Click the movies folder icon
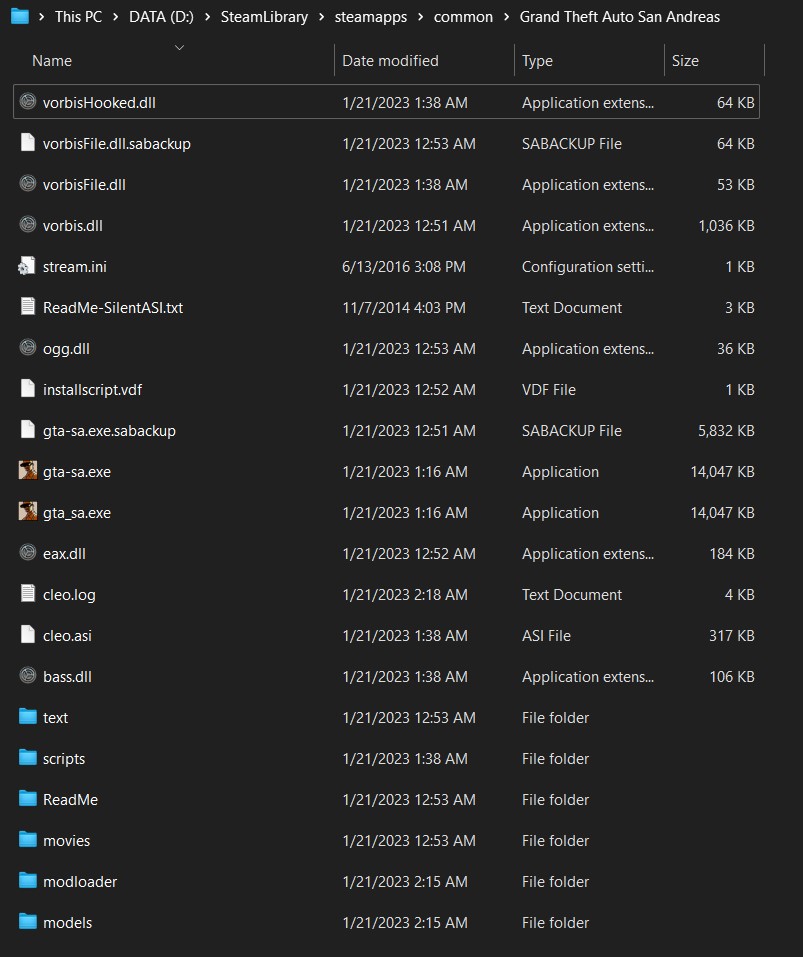This screenshot has height=957, width=803. coord(27,839)
